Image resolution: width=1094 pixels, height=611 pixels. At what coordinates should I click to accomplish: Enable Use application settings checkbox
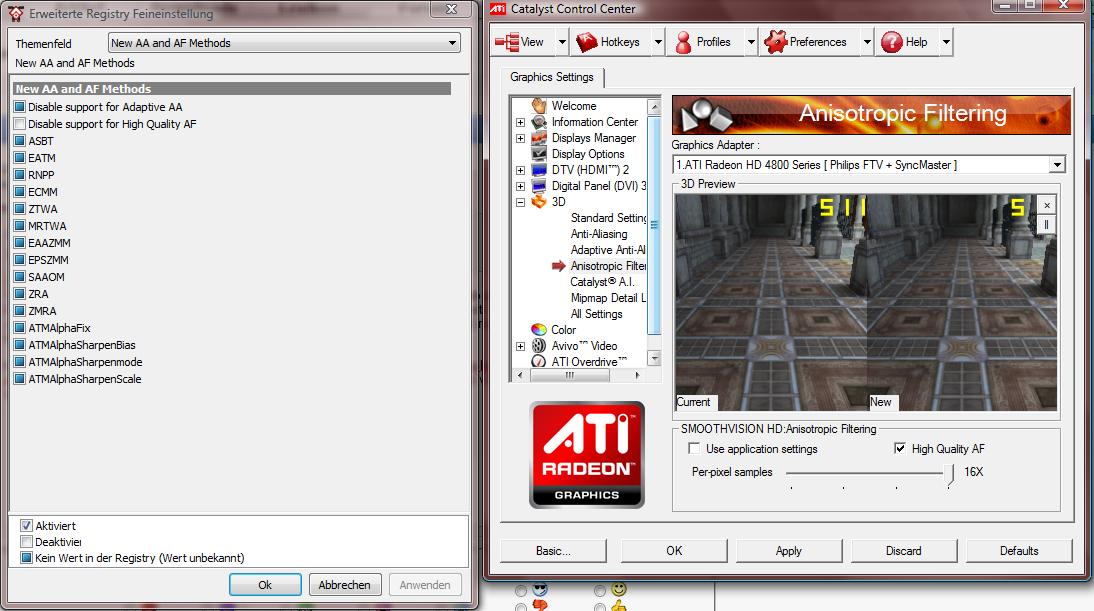(694, 448)
